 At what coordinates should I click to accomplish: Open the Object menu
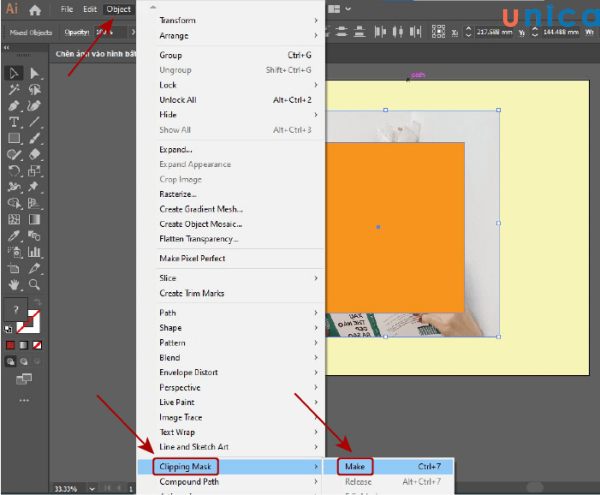(118, 9)
